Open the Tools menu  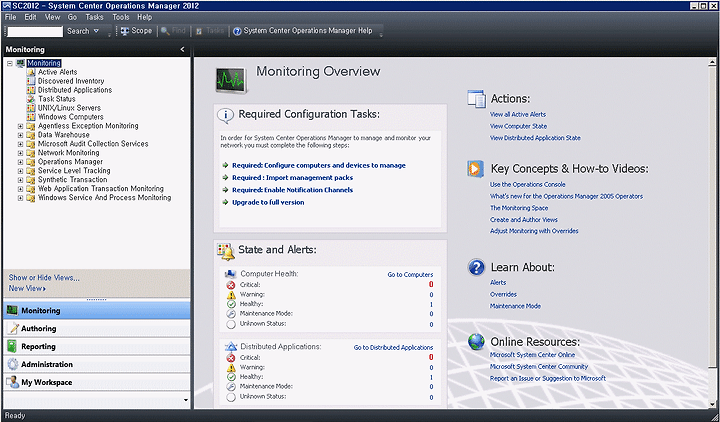121,17
